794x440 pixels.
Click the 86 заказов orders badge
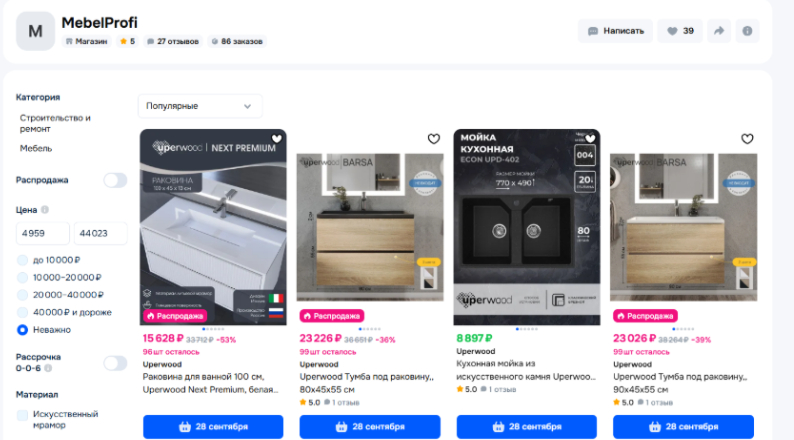point(237,42)
